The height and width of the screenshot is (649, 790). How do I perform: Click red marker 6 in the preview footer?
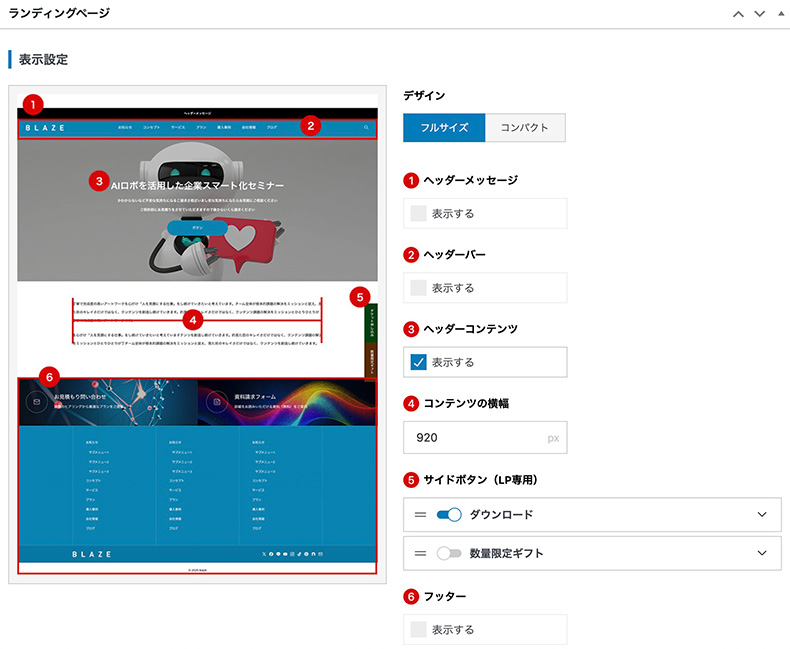pyautogui.click(x=52, y=376)
